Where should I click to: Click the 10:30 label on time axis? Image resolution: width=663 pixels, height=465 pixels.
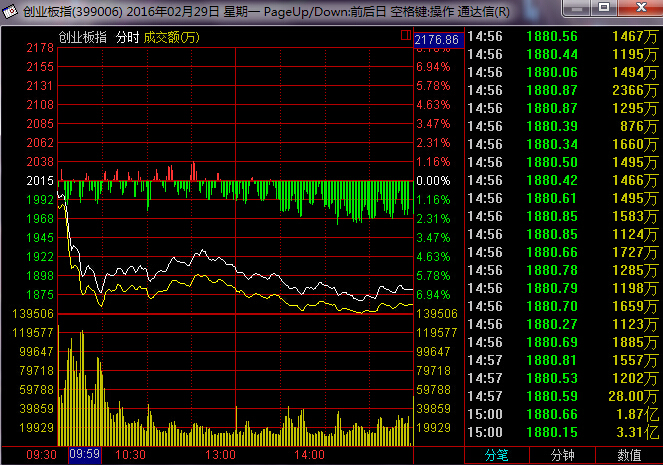pyautogui.click(x=131, y=455)
